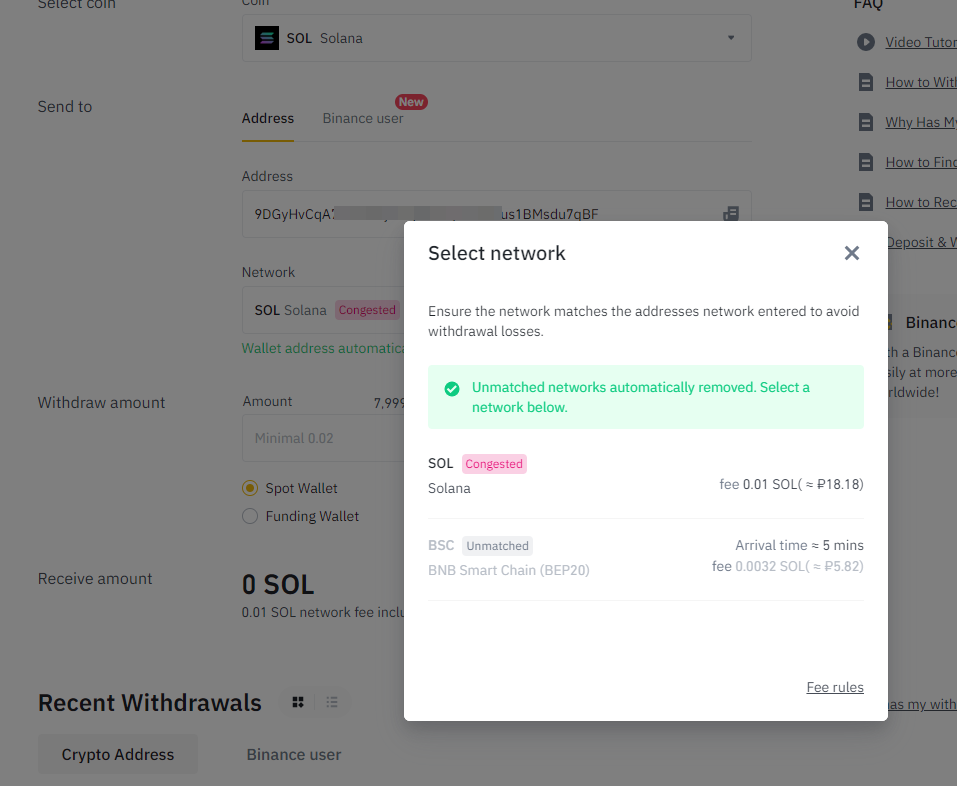Select the Binance user tab in Recent Withdrawals
This screenshot has height=786, width=957.
(x=294, y=754)
